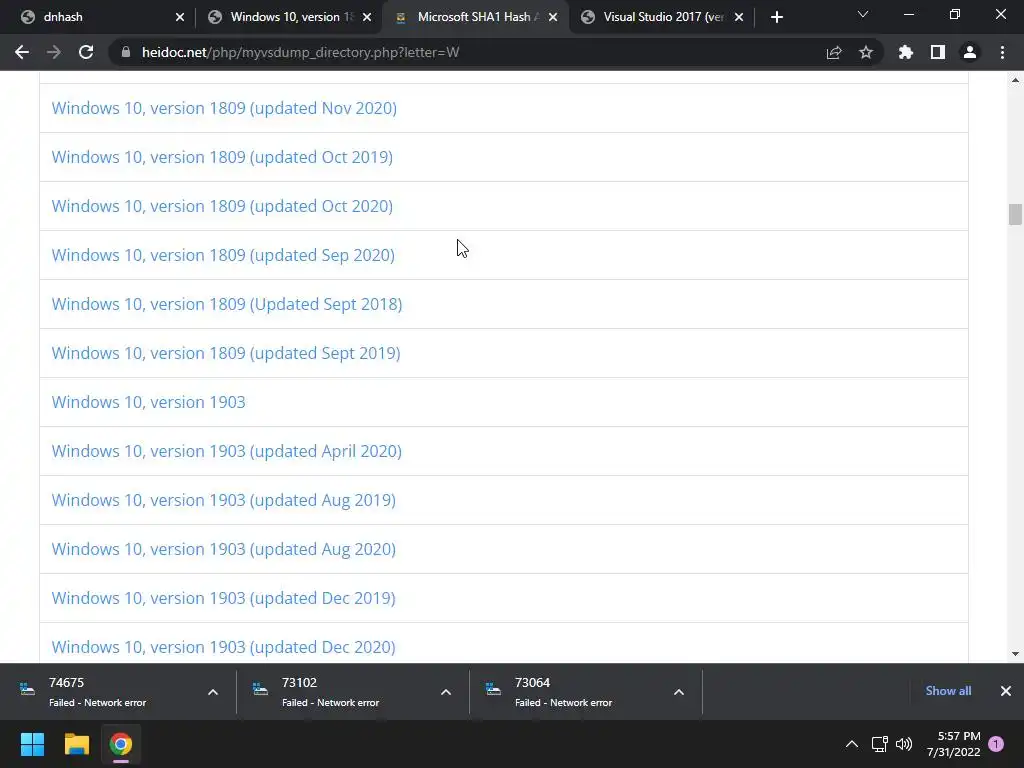Open the plain Windows 10 version 1903 link
The image size is (1024, 768).
click(x=148, y=402)
